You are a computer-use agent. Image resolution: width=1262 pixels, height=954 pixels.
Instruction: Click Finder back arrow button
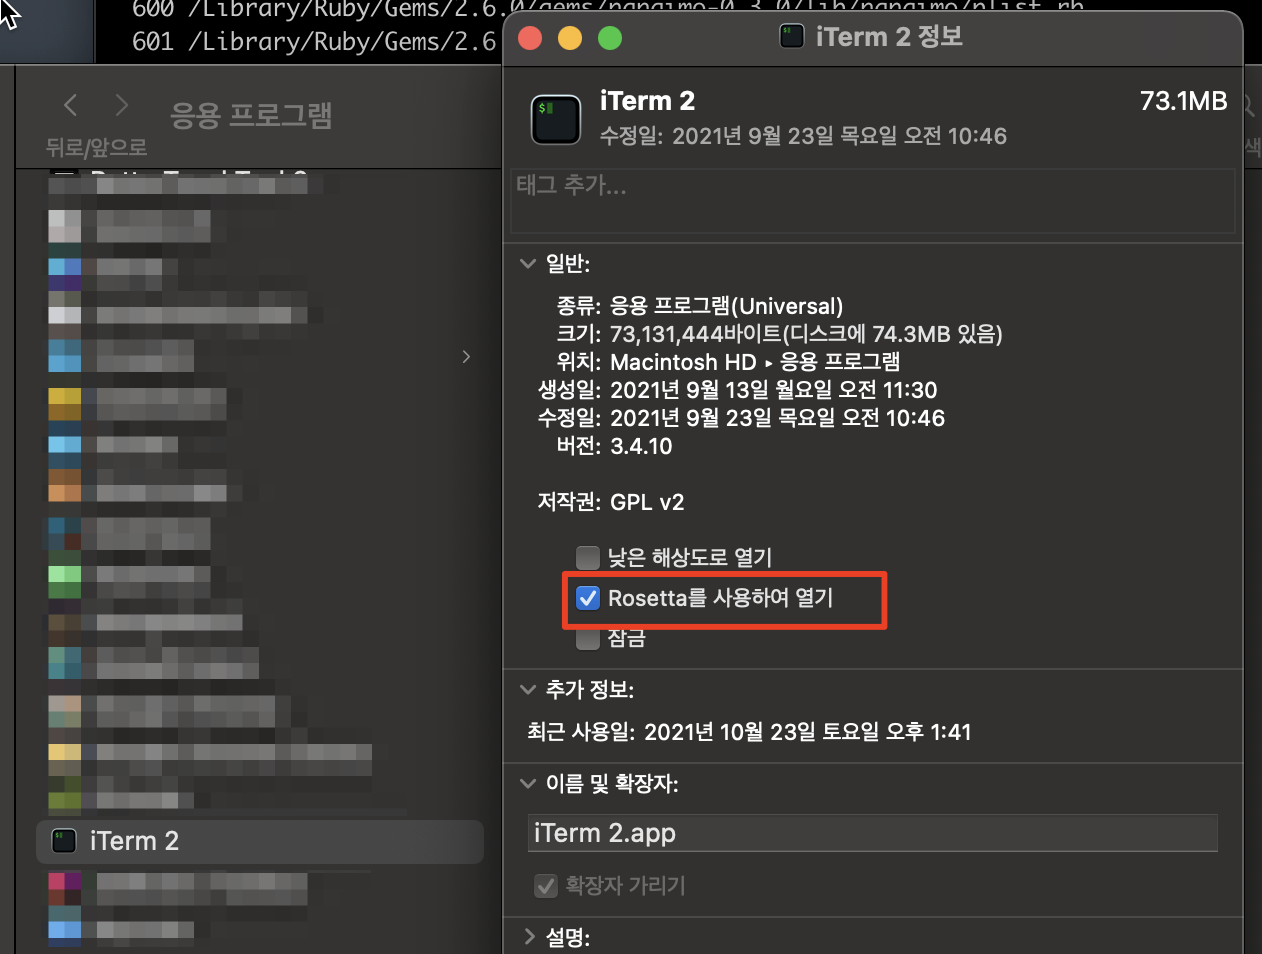[x=70, y=105]
